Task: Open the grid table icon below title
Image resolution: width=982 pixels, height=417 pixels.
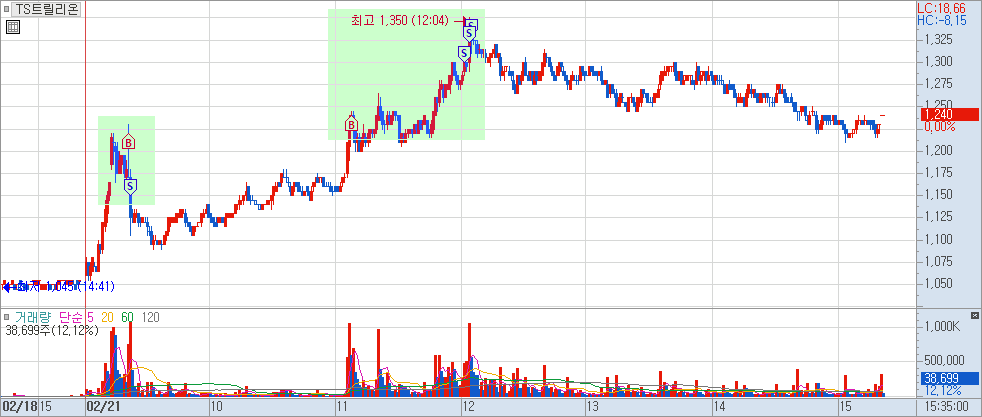Action: (x=13, y=27)
